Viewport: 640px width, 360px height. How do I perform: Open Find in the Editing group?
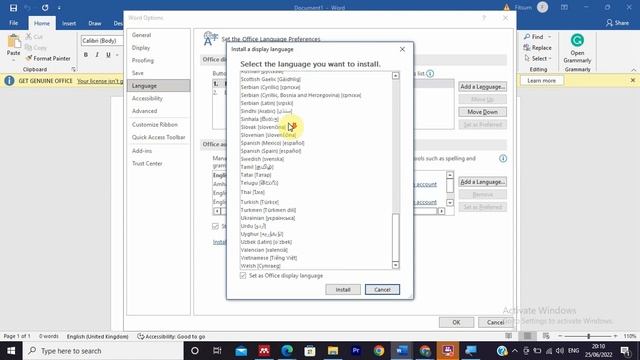coord(534,37)
